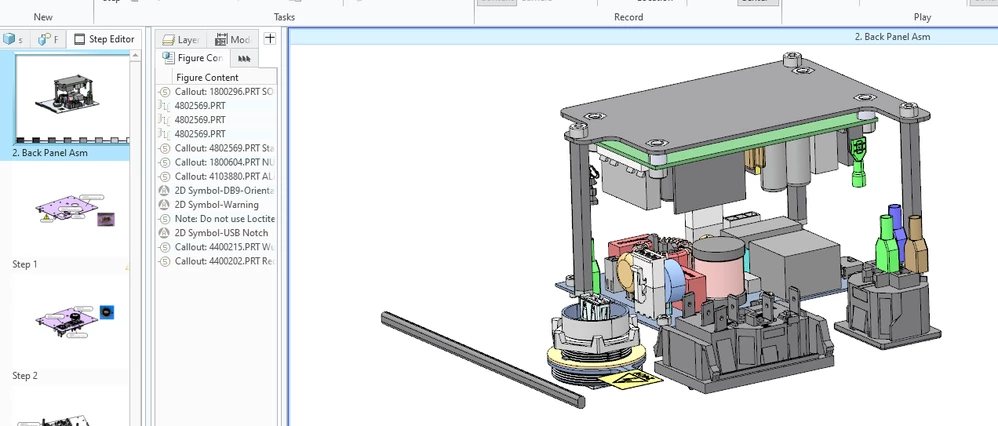Click note icon beside Do not use Loctite
This screenshot has height=426, width=998.
[x=164, y=218]
